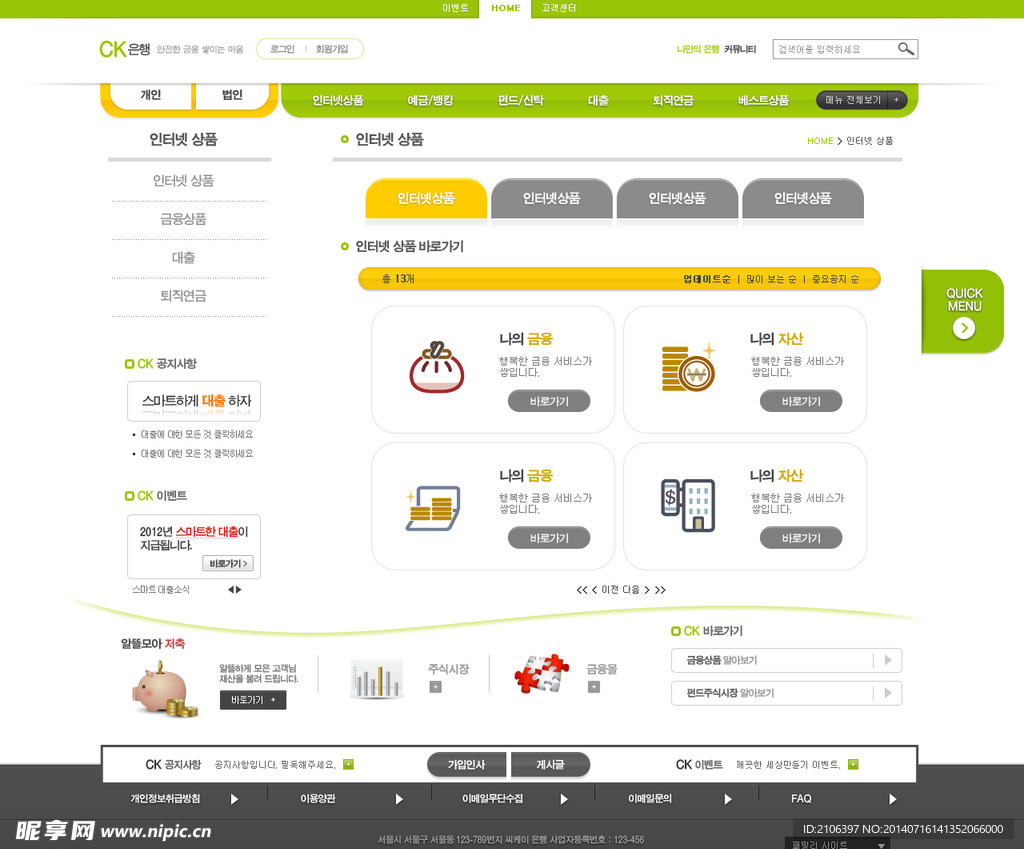Sort by 많이 보는 순
The image size is (1024, 849).
coord(771,279)
